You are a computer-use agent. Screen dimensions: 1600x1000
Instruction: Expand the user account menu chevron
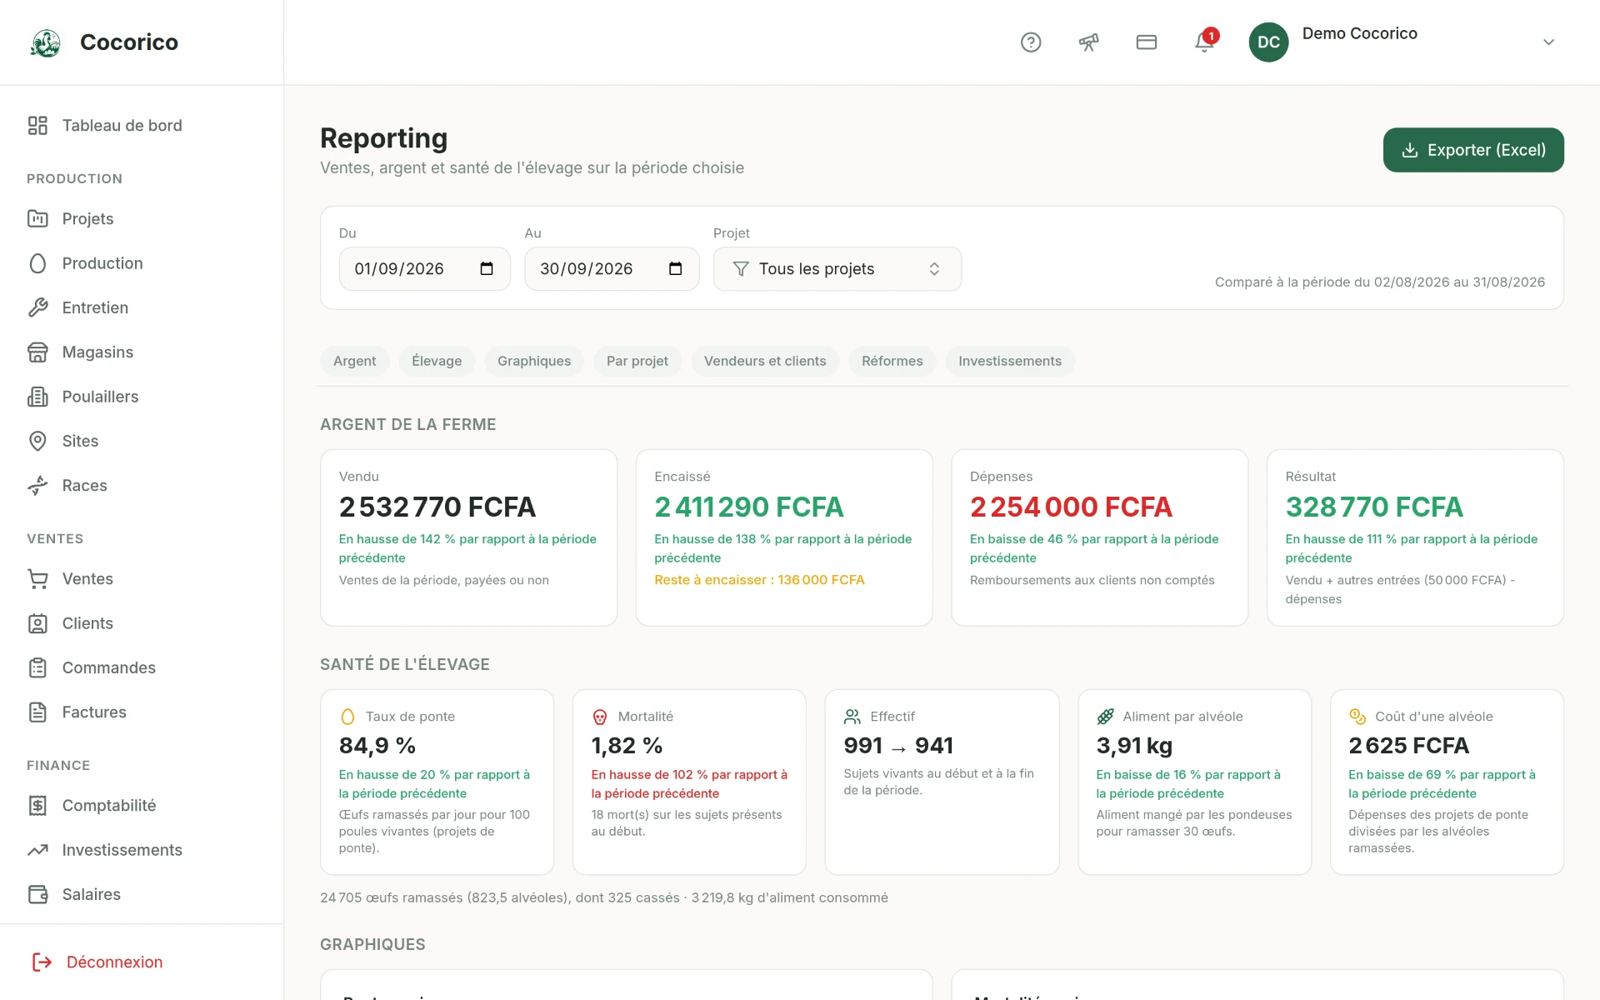[x=1548, y=42]
